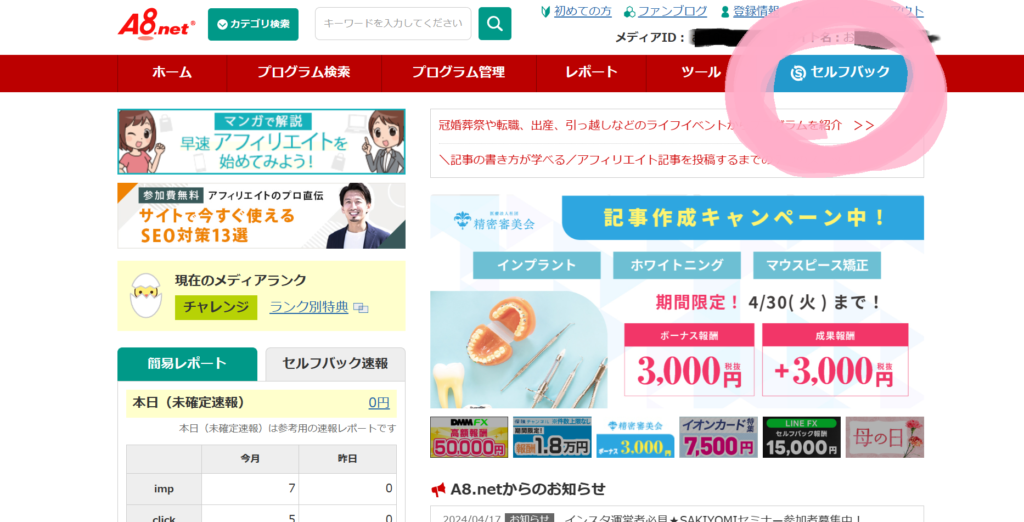The width and height of the screenshot is (1024, 522).
Task: Select the レポート menu item
Action: point(591,72)
